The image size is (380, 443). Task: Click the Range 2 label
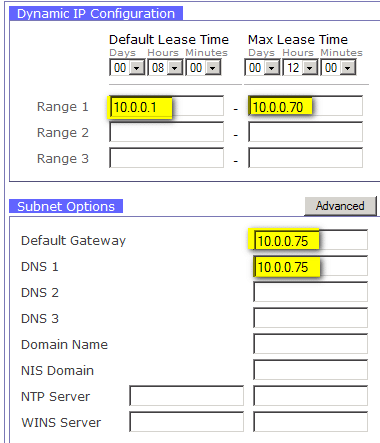(63, 133)
